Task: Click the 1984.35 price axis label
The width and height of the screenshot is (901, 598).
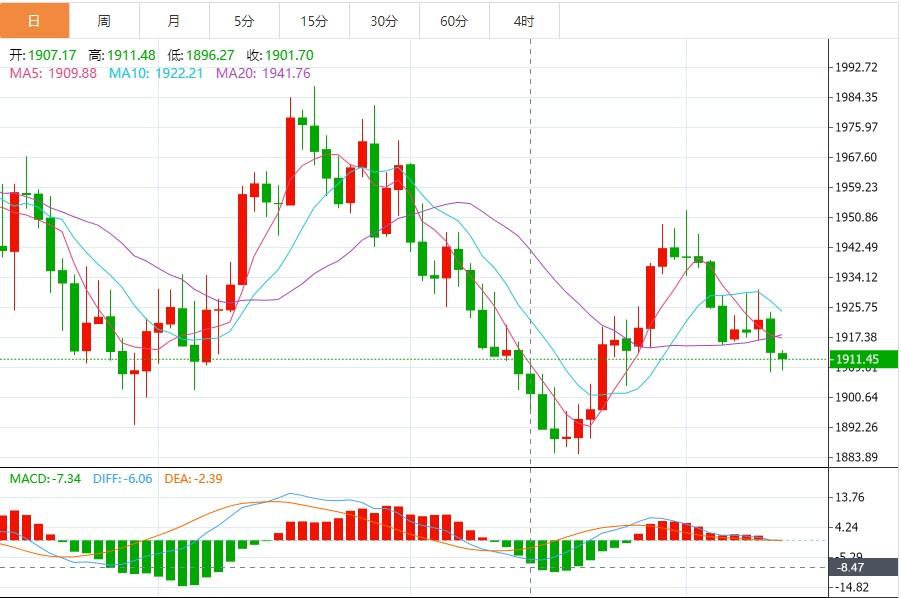Action: (856, 97)
